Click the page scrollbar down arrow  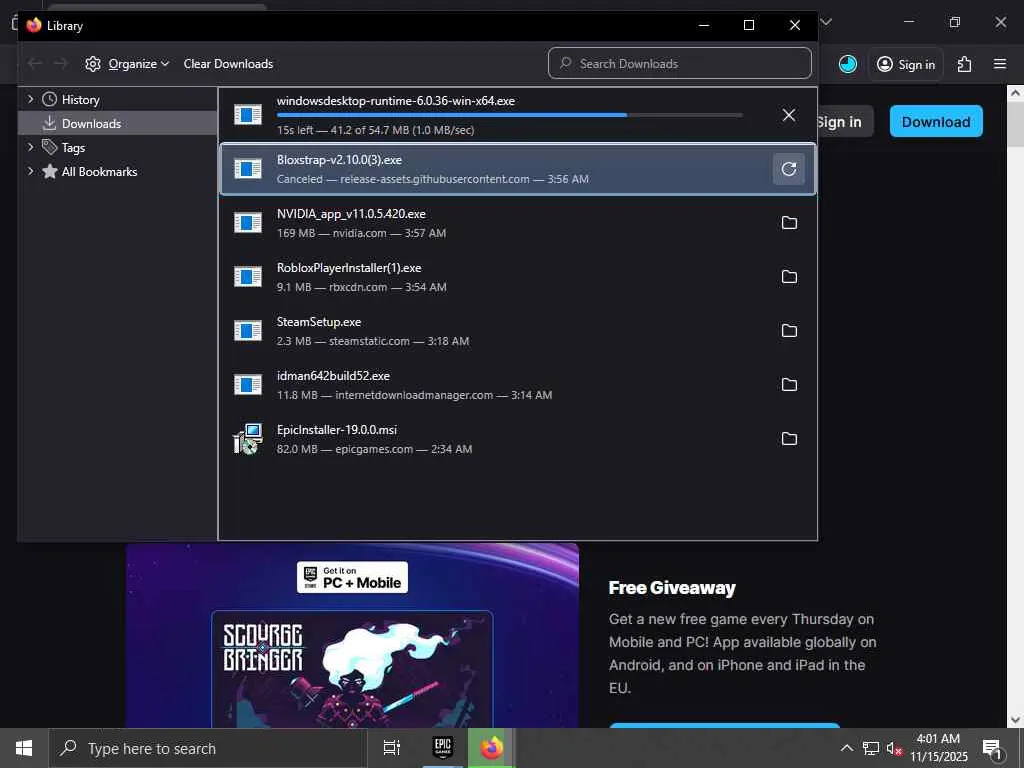pos(1015,720)
